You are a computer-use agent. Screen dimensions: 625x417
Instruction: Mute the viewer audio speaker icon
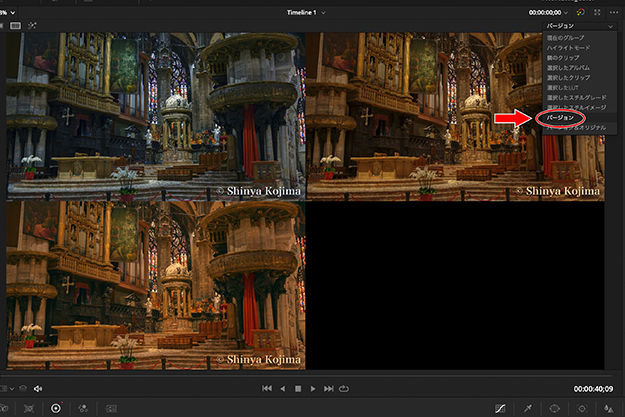38,388
